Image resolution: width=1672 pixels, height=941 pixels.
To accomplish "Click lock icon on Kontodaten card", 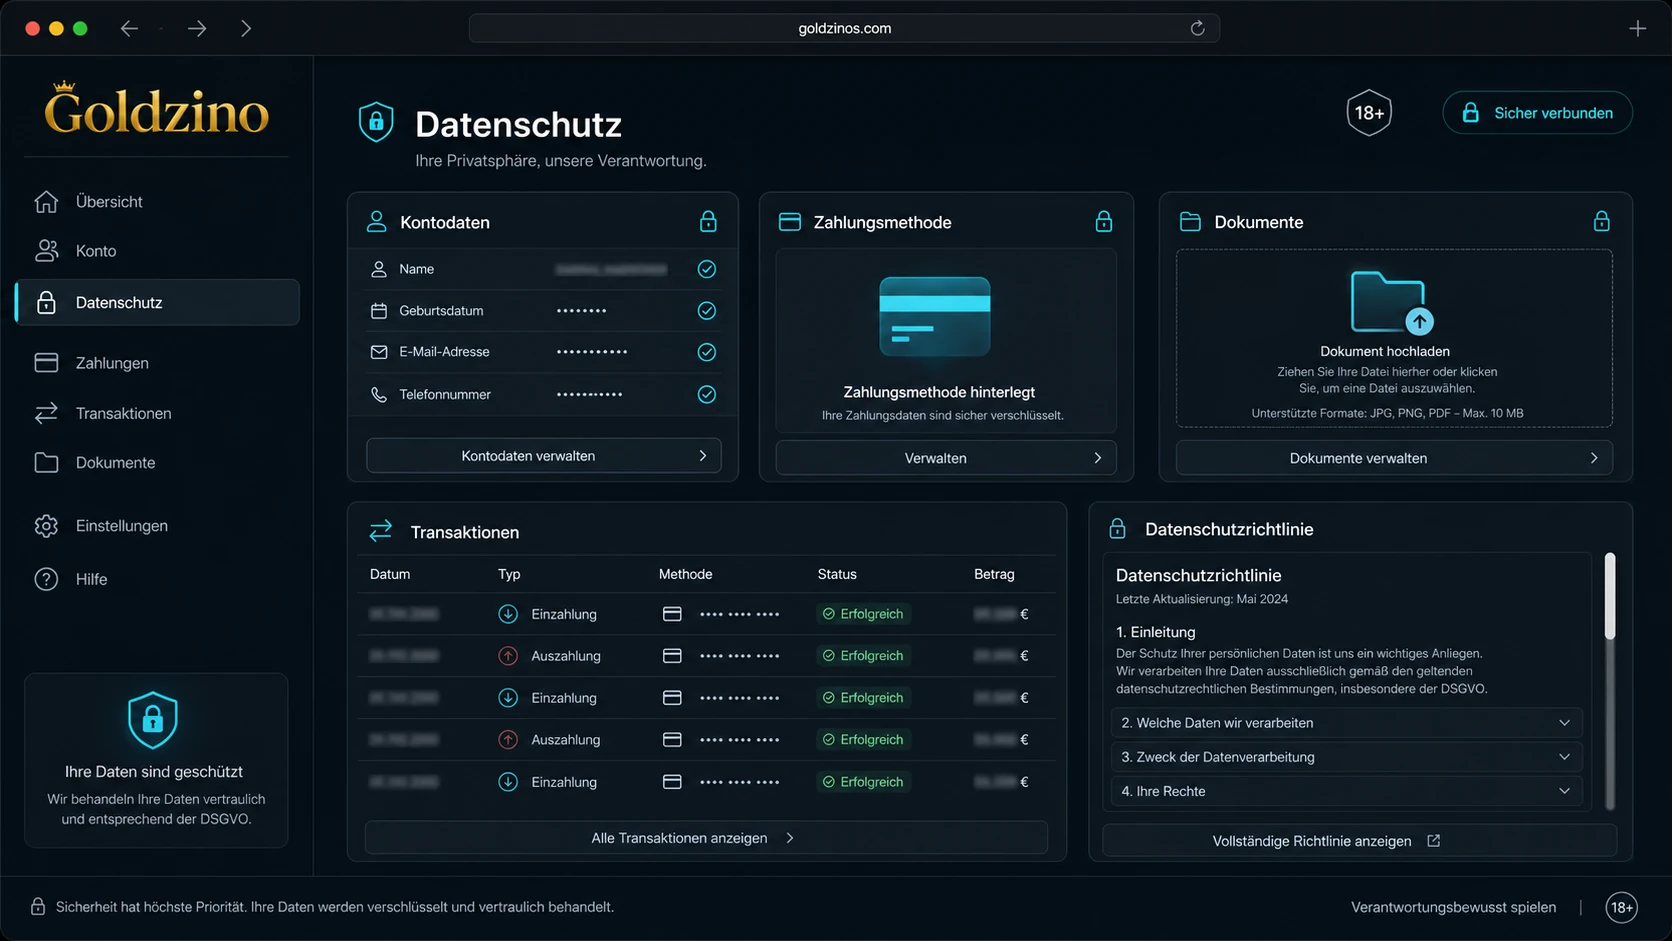I will 708,221.
